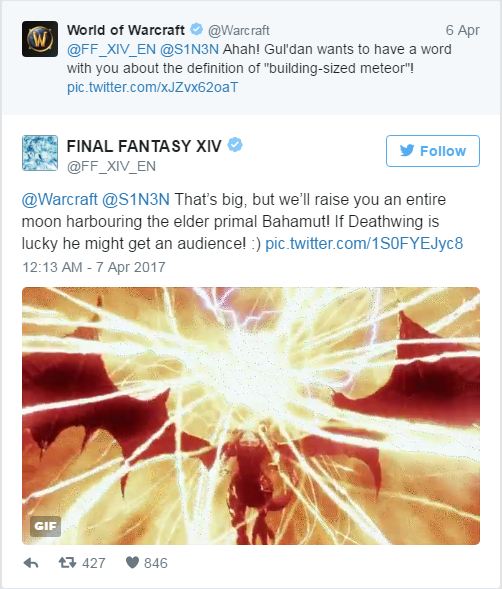502x589 pixels.
Task: Click FINAL FANTASY XIV verified badge
Action: (x=235, y=145)
